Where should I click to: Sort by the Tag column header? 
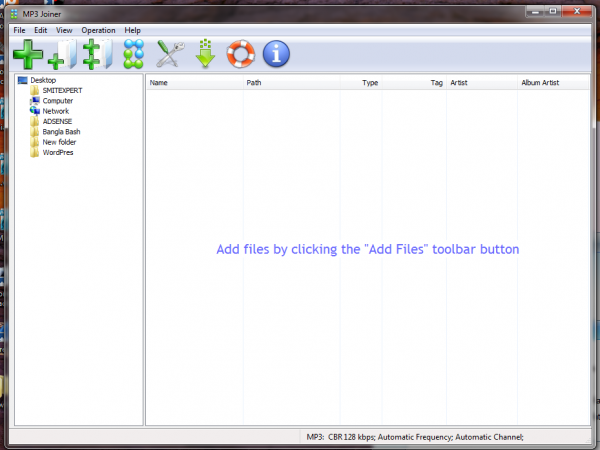[414, 83]
